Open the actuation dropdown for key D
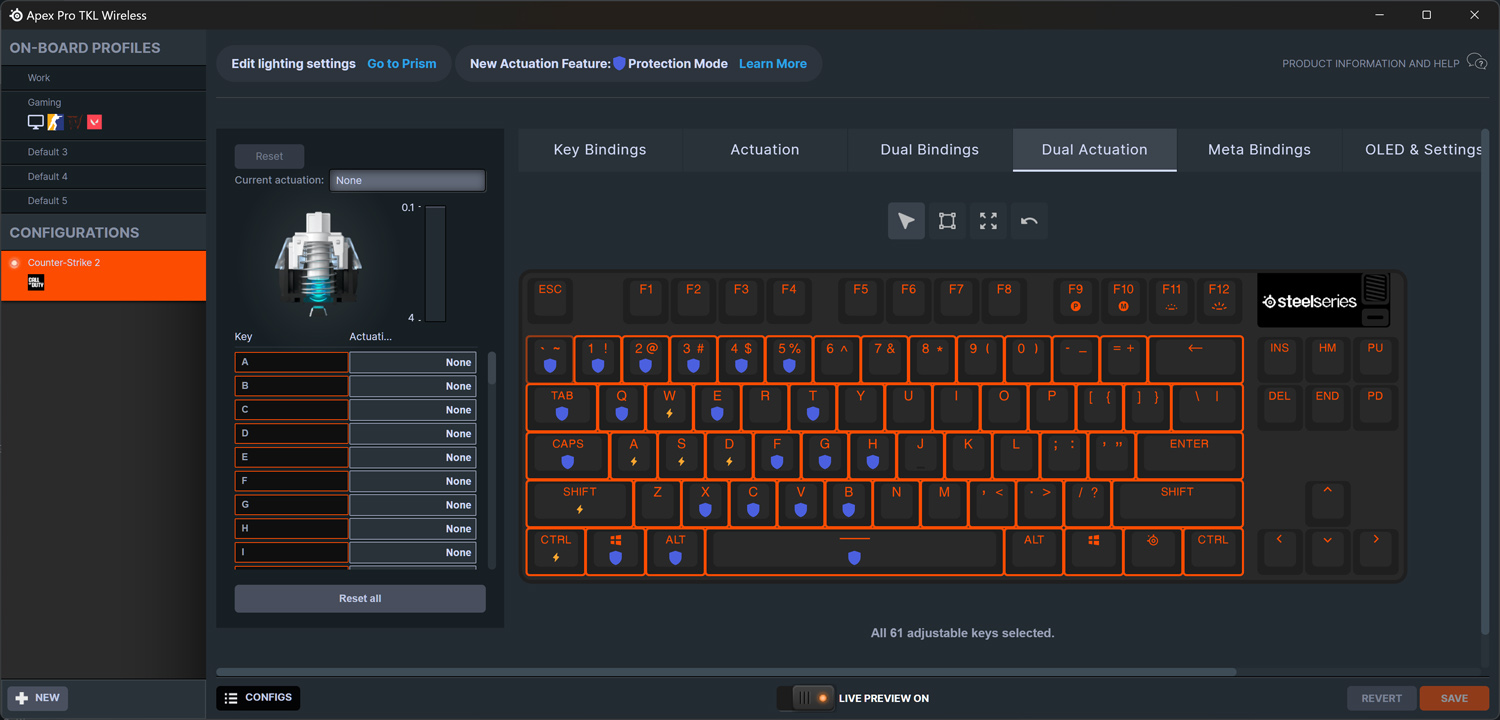The image size is (1500, 720). point(413,434)
